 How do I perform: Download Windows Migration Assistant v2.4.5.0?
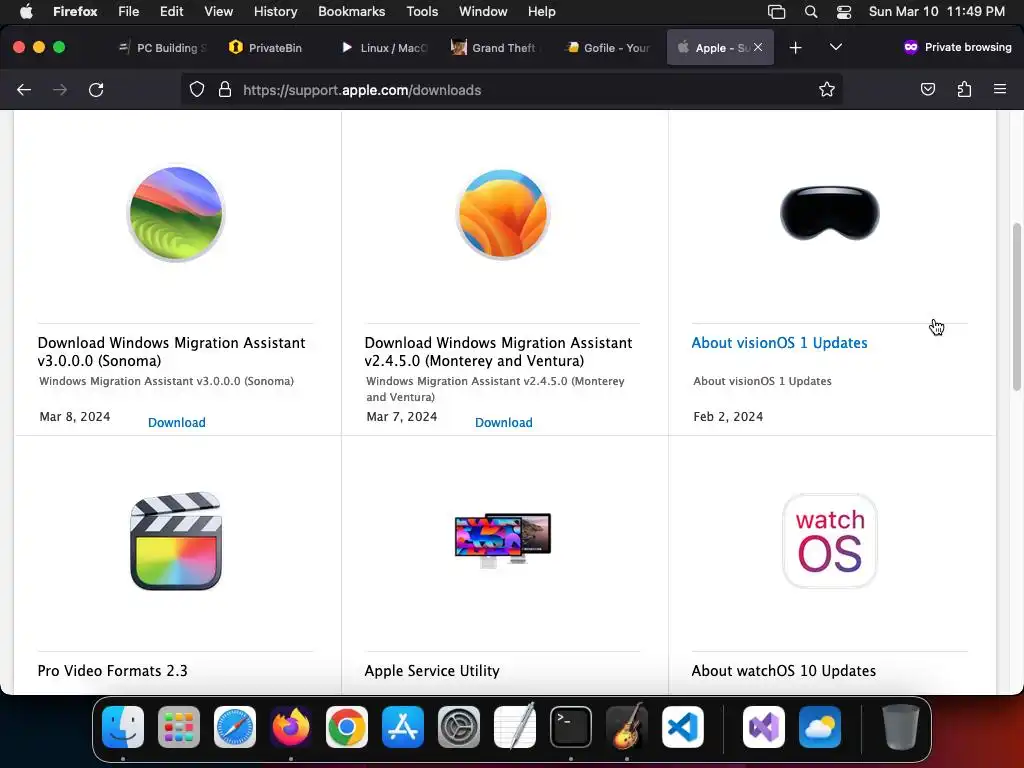[x=504, y=423]
